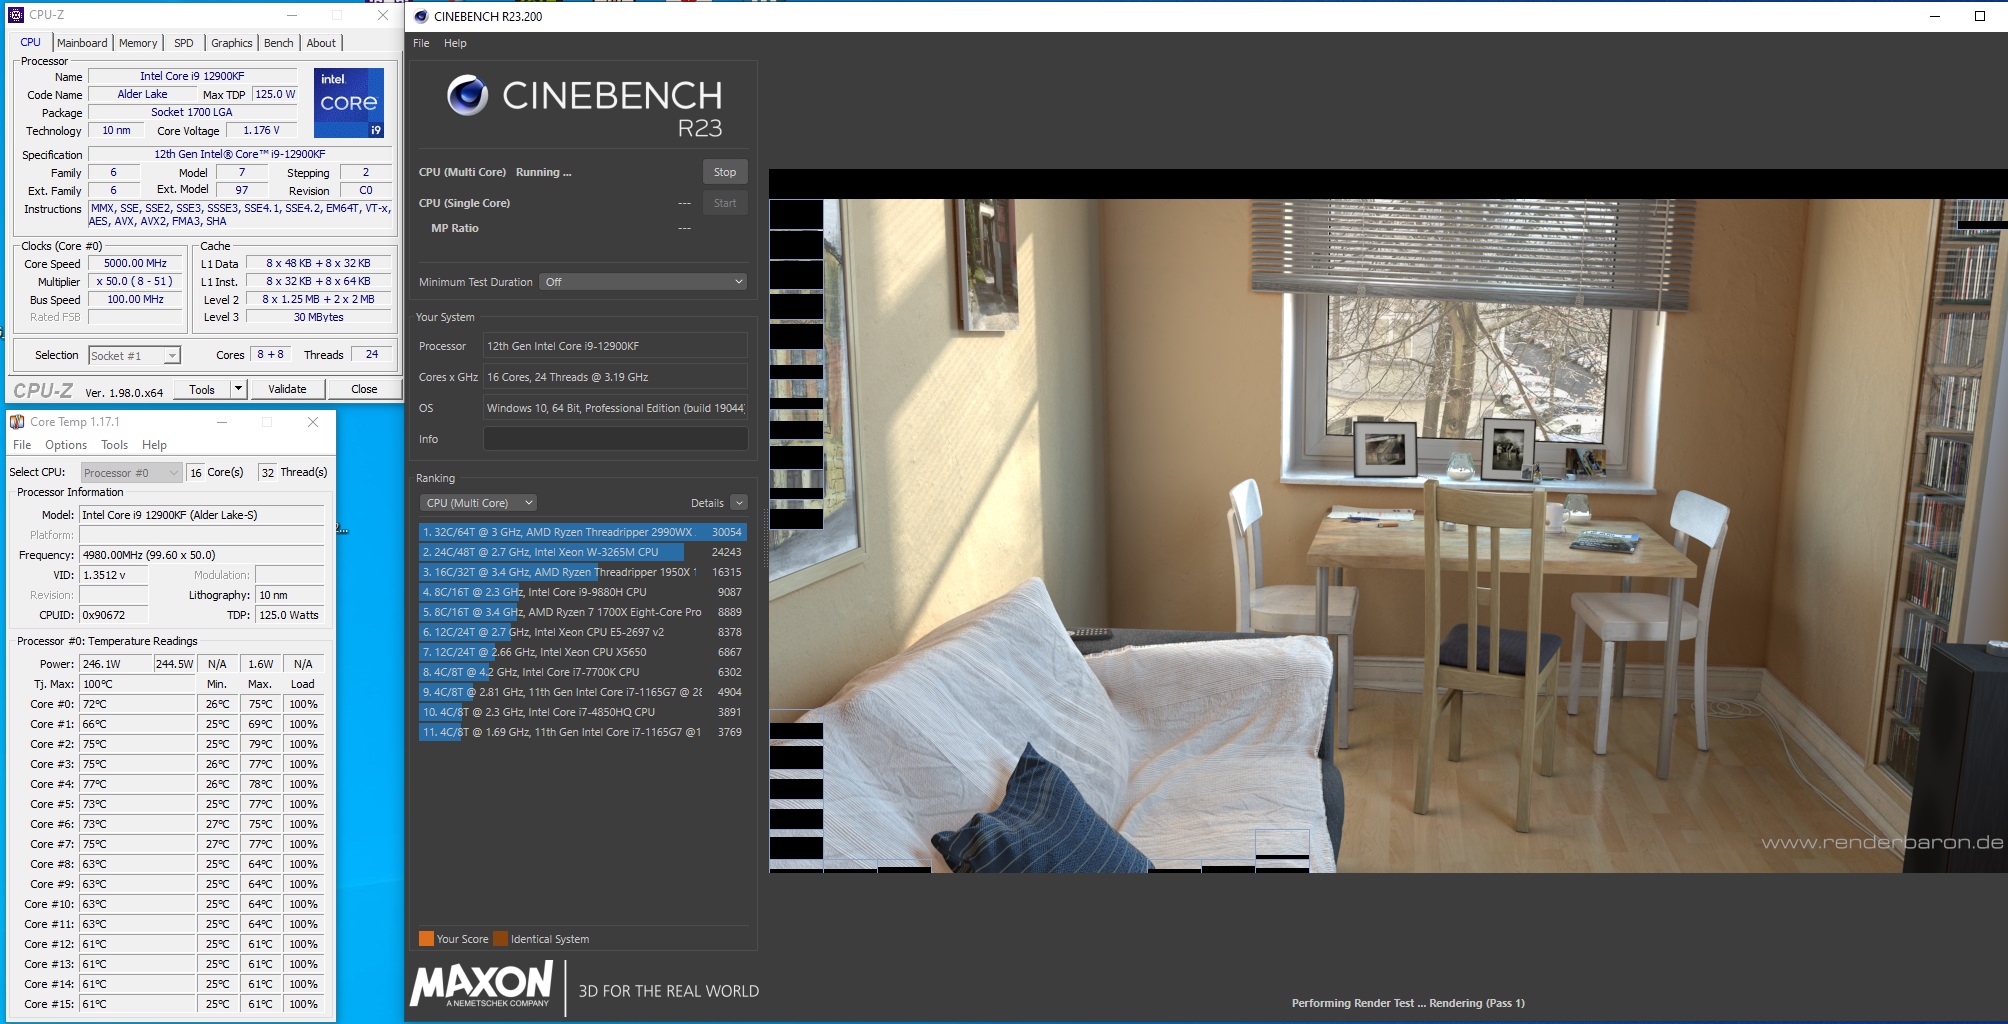
Task: Open the Help menu in Cinebench
Action: [455, 43]
